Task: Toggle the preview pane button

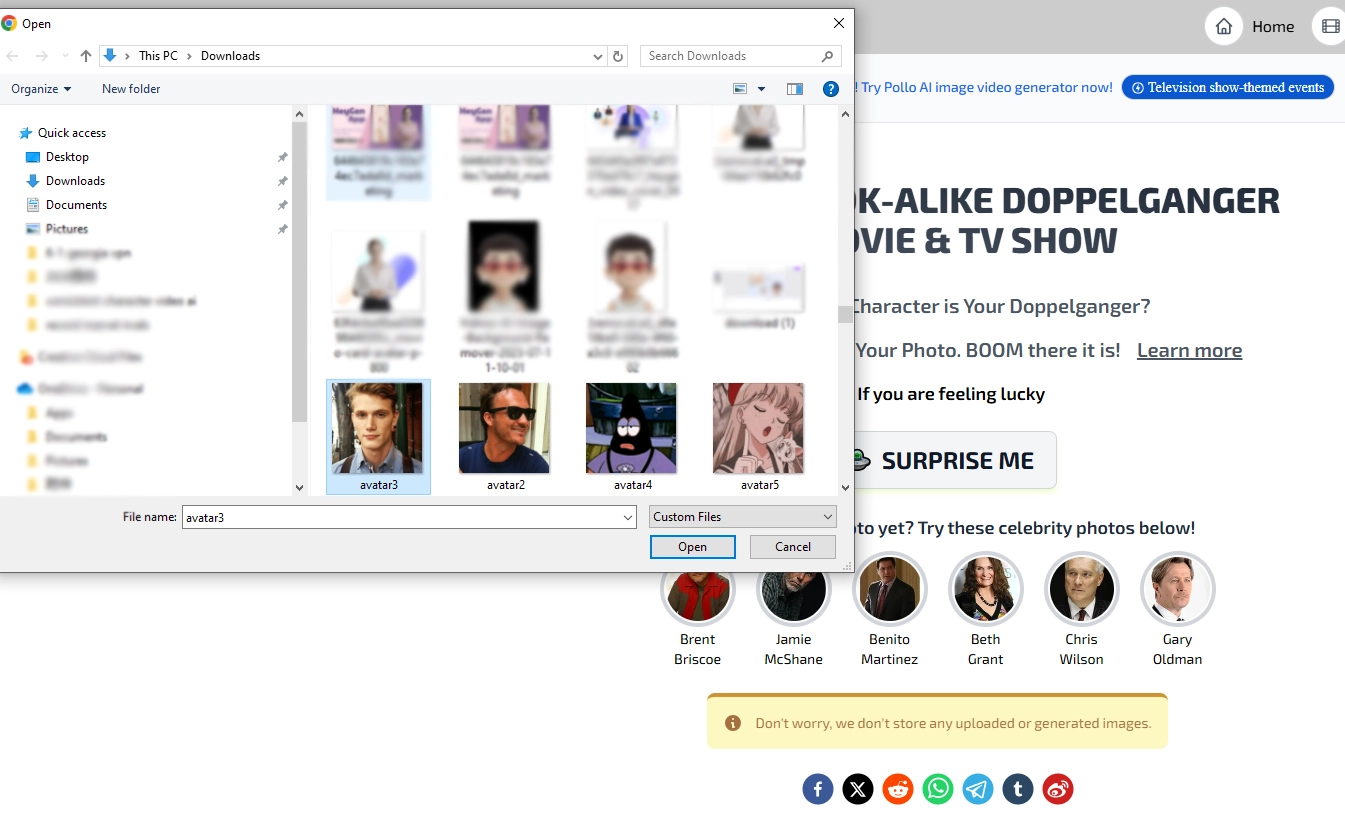Action: (x=795, y=89)
